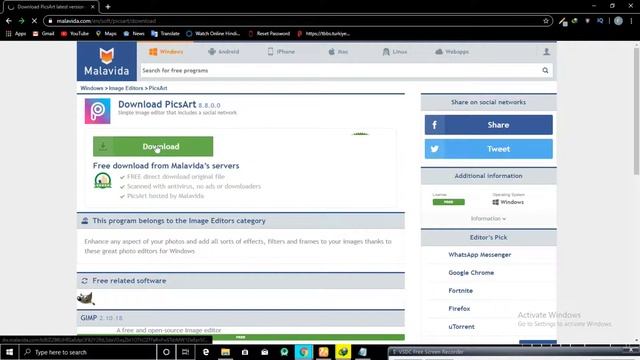
Task: Open the user account icon
Action: pos(546,52)
